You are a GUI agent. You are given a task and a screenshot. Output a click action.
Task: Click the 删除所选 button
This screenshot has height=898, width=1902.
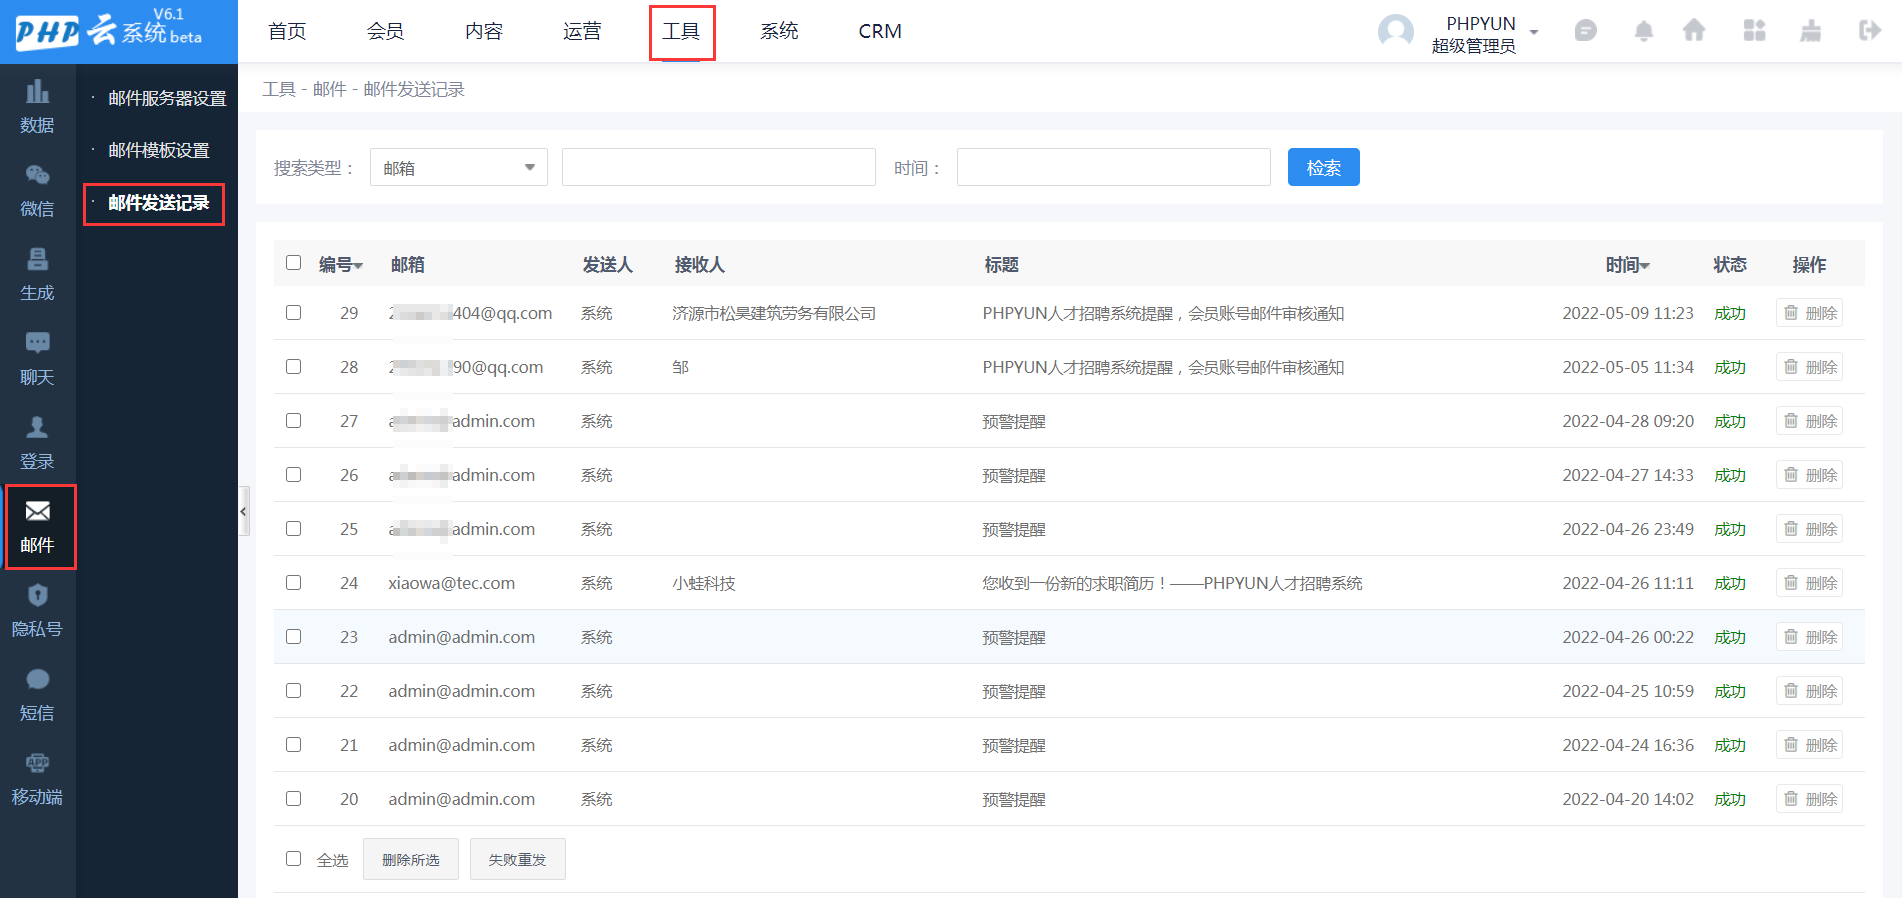[x=410, y=859]
